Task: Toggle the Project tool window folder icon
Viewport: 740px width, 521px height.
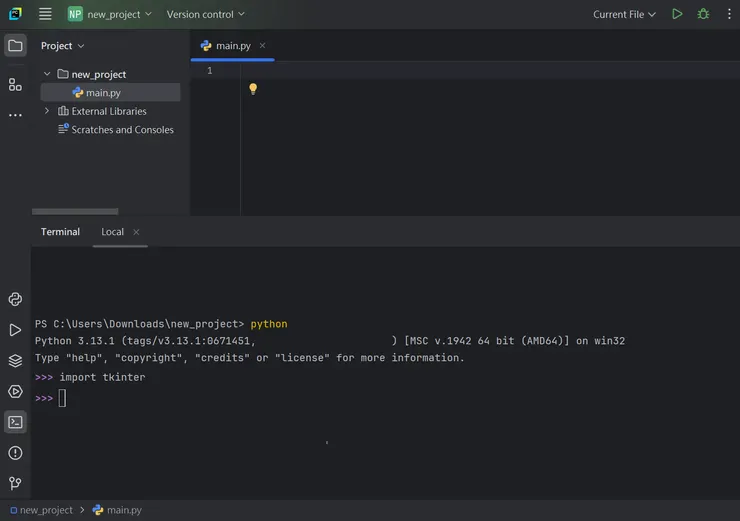Action: tap(15, 45)
